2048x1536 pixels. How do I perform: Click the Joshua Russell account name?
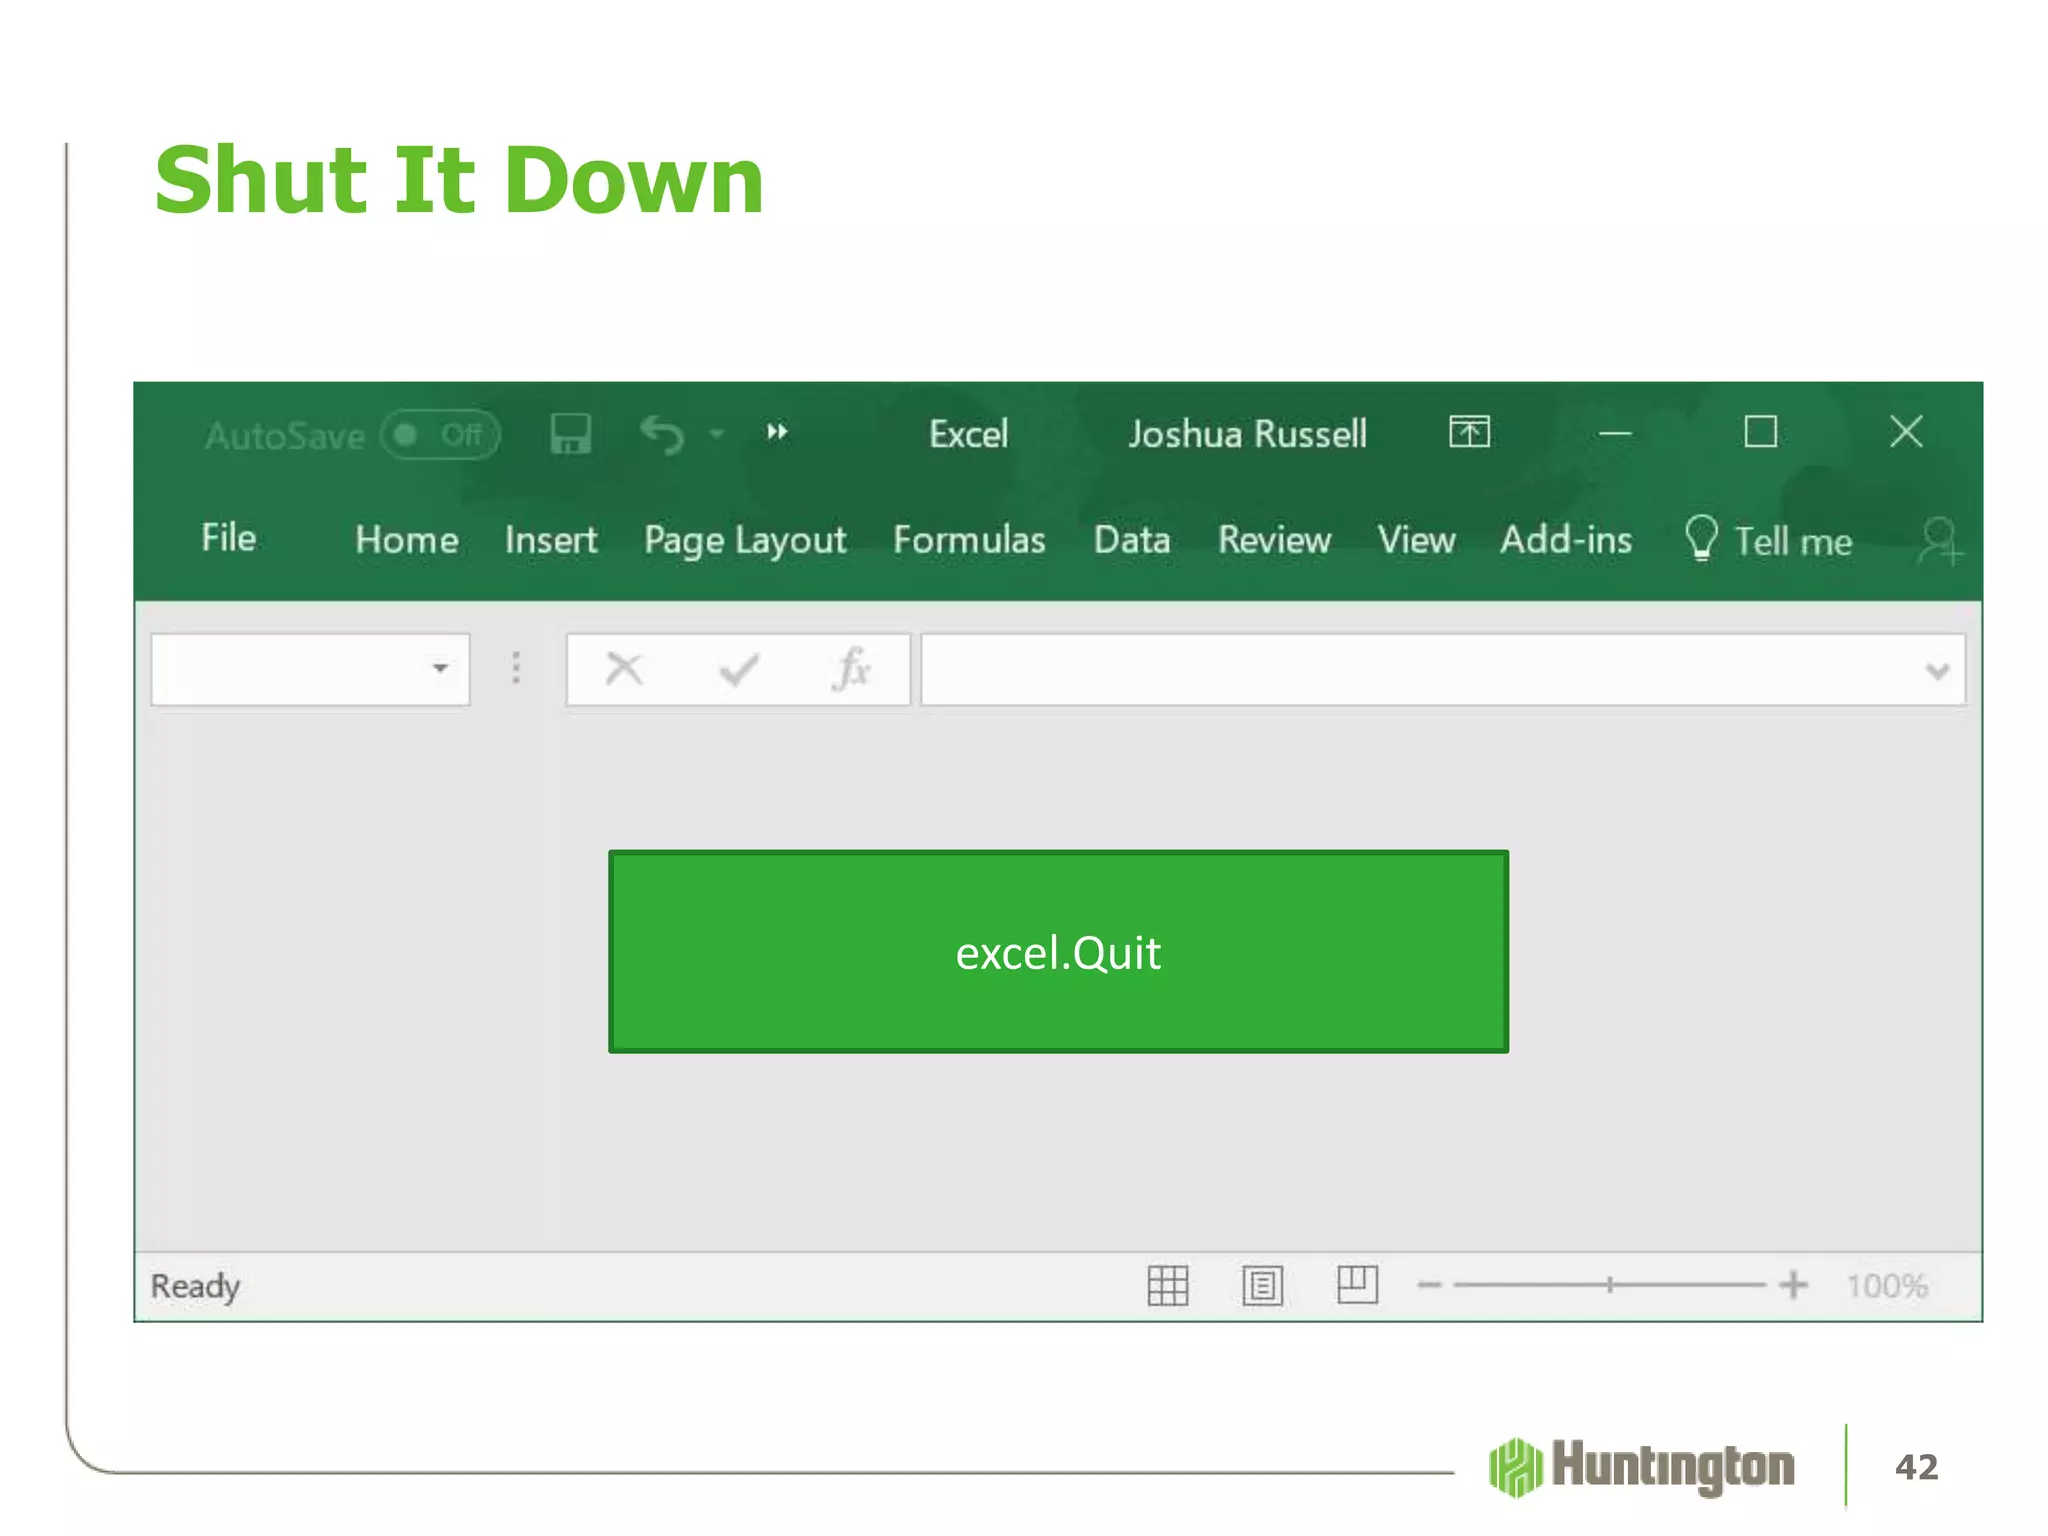tap(1247, 434)
